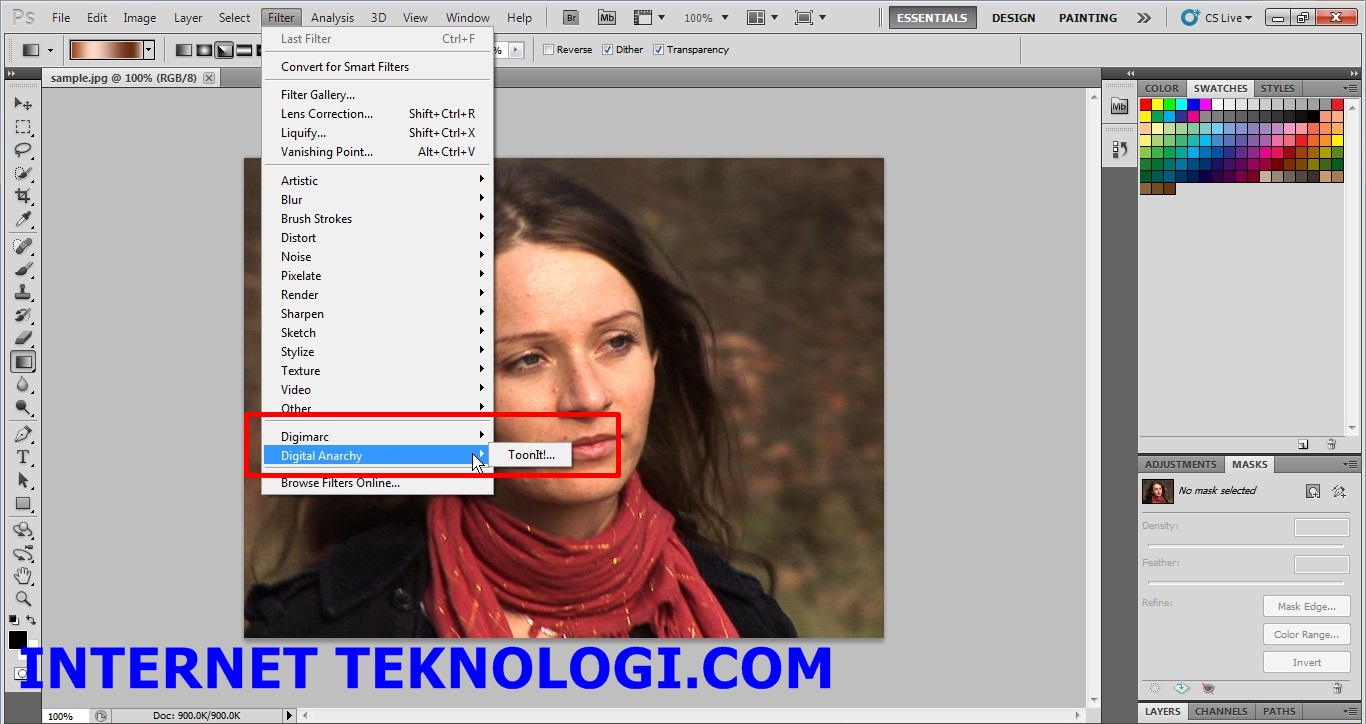1366x724 pixels.
Task: Select the Quick Selection tool
Action: click(23, 173)
